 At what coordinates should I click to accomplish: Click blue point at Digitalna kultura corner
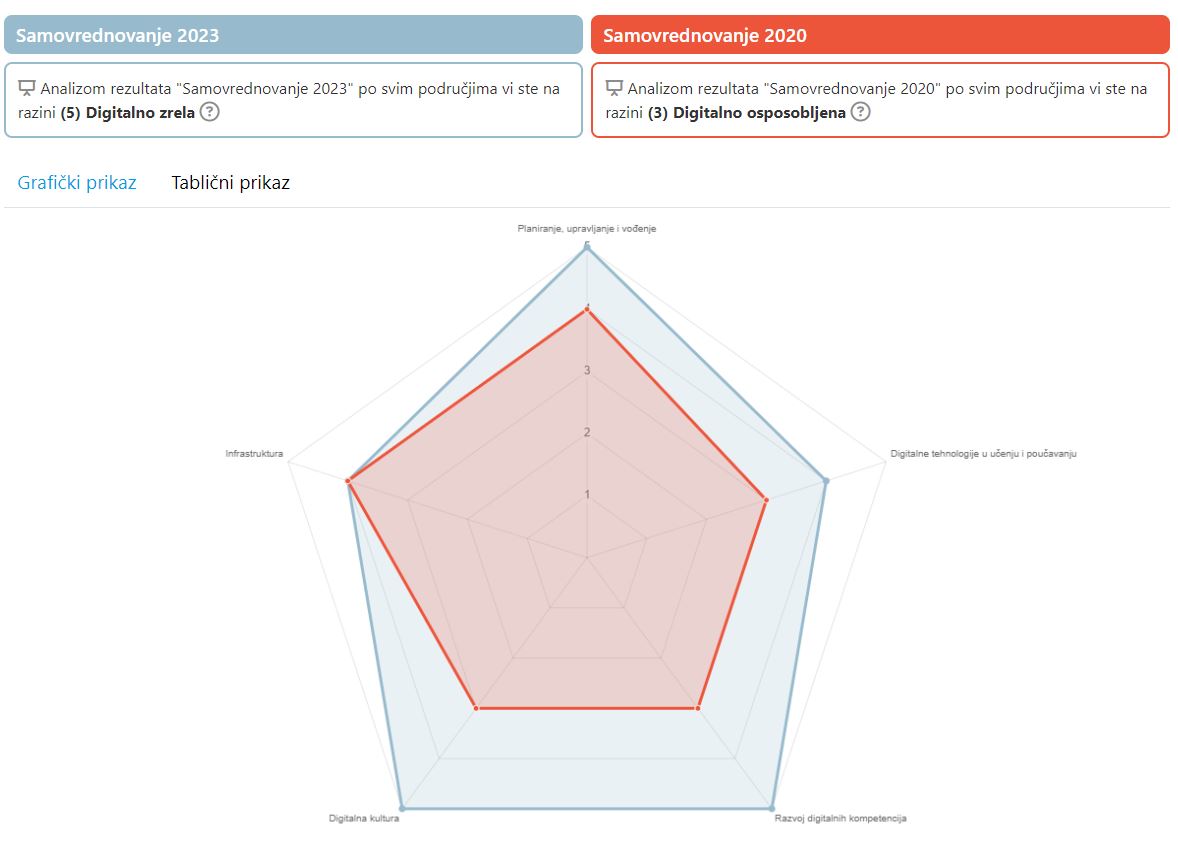[x=402, y=809]
